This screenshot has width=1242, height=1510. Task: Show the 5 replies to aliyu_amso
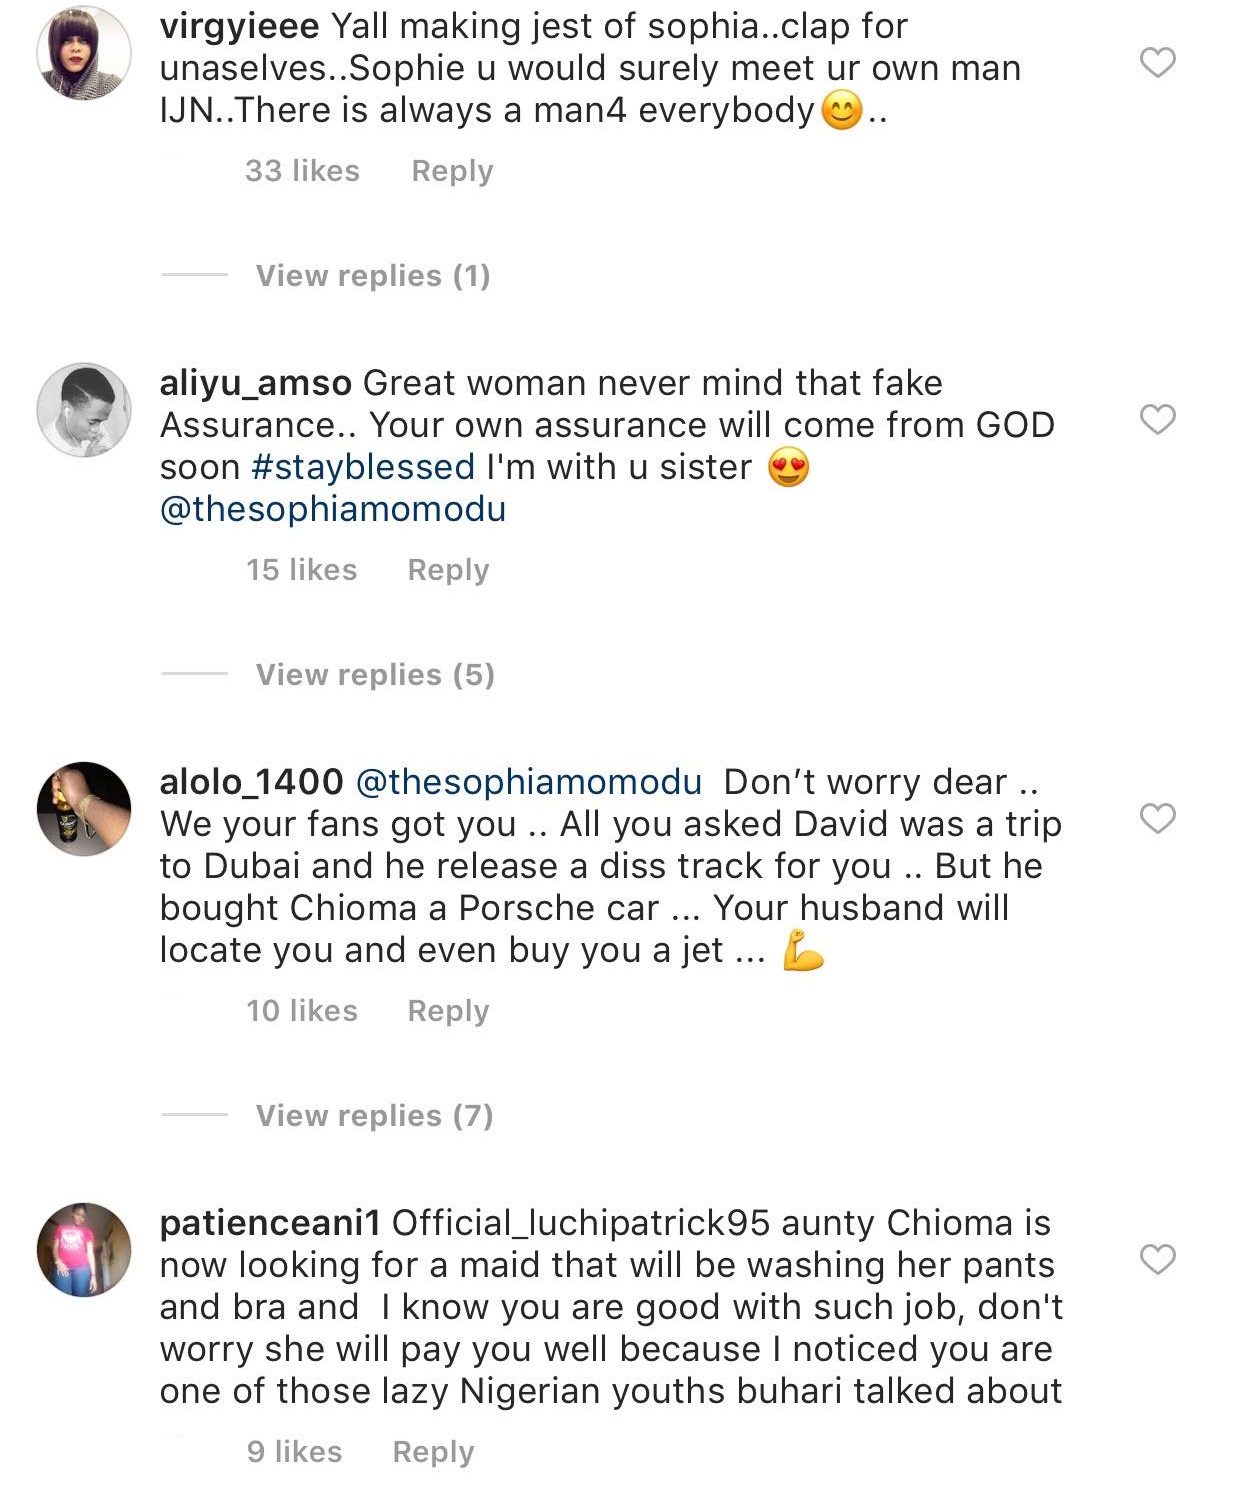pyautogui.click(x=374, y=675)
